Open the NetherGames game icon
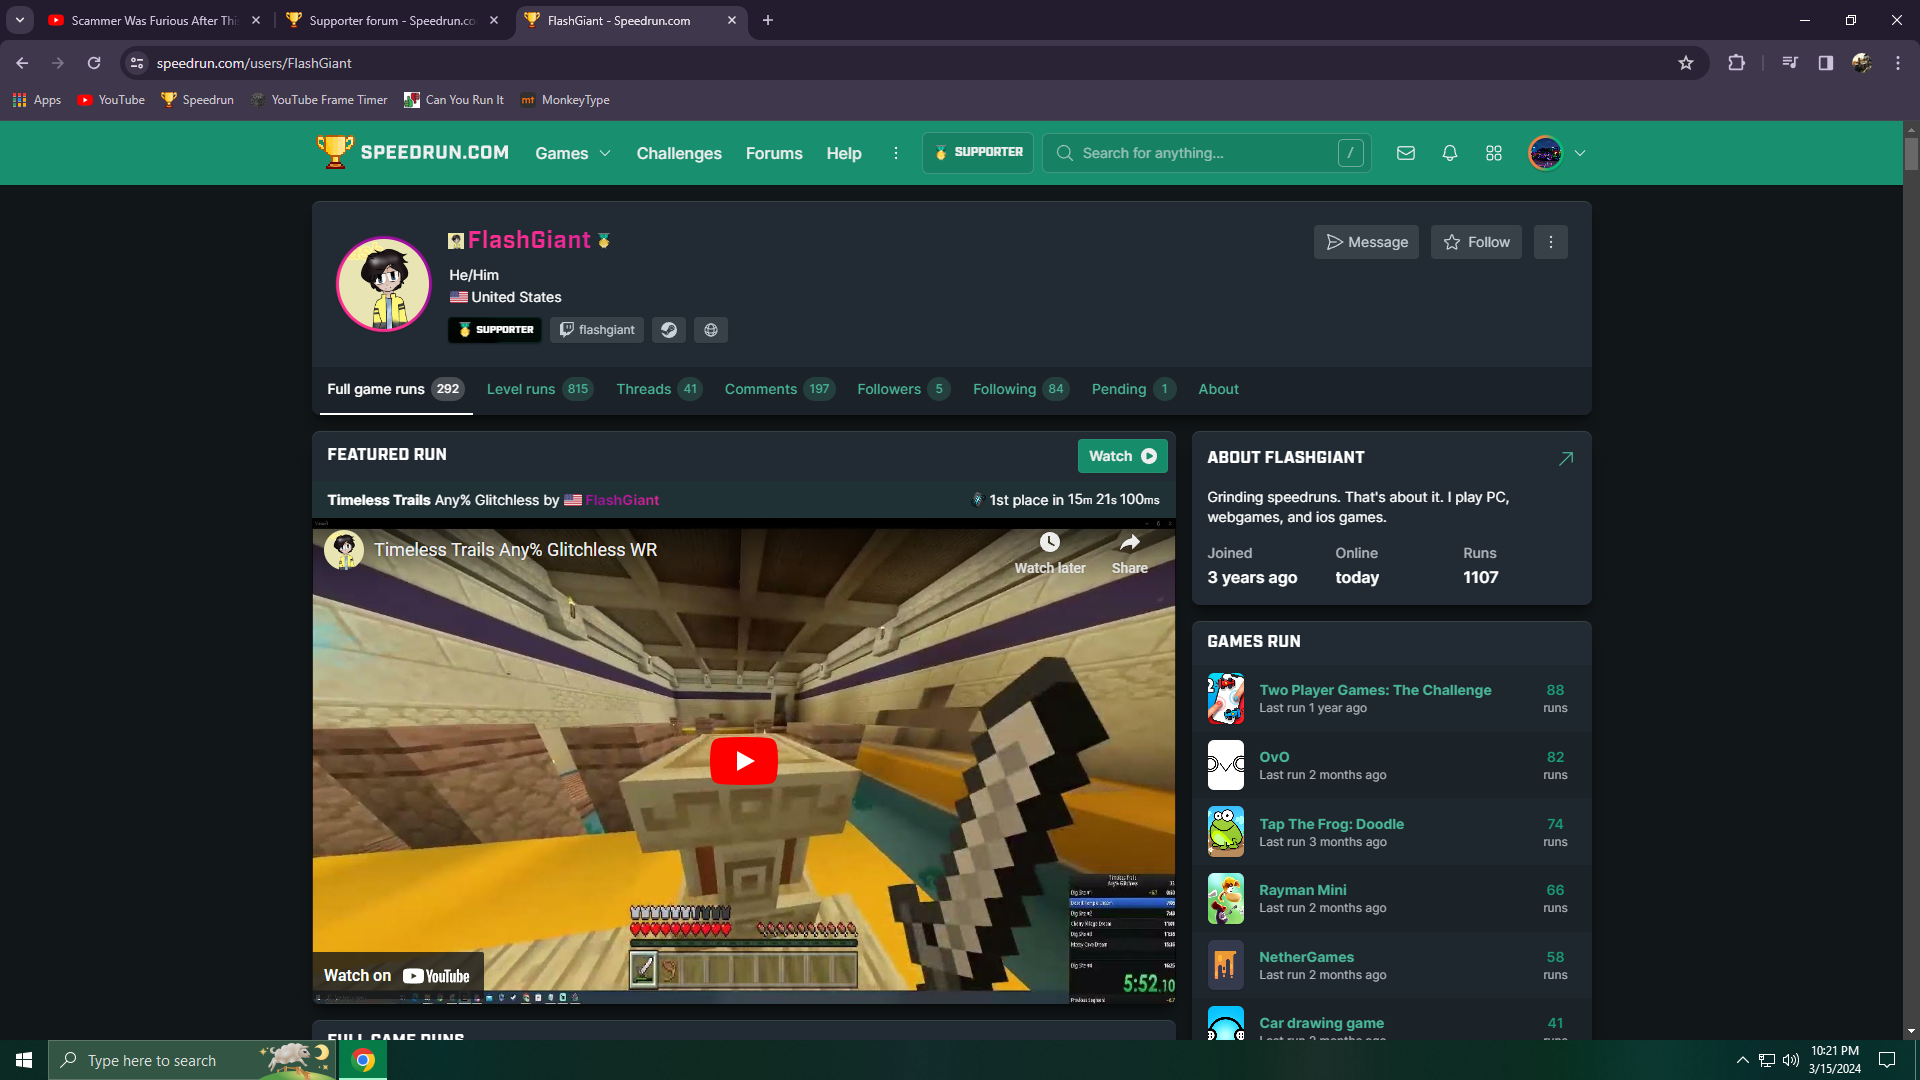 pos(1226,965)
